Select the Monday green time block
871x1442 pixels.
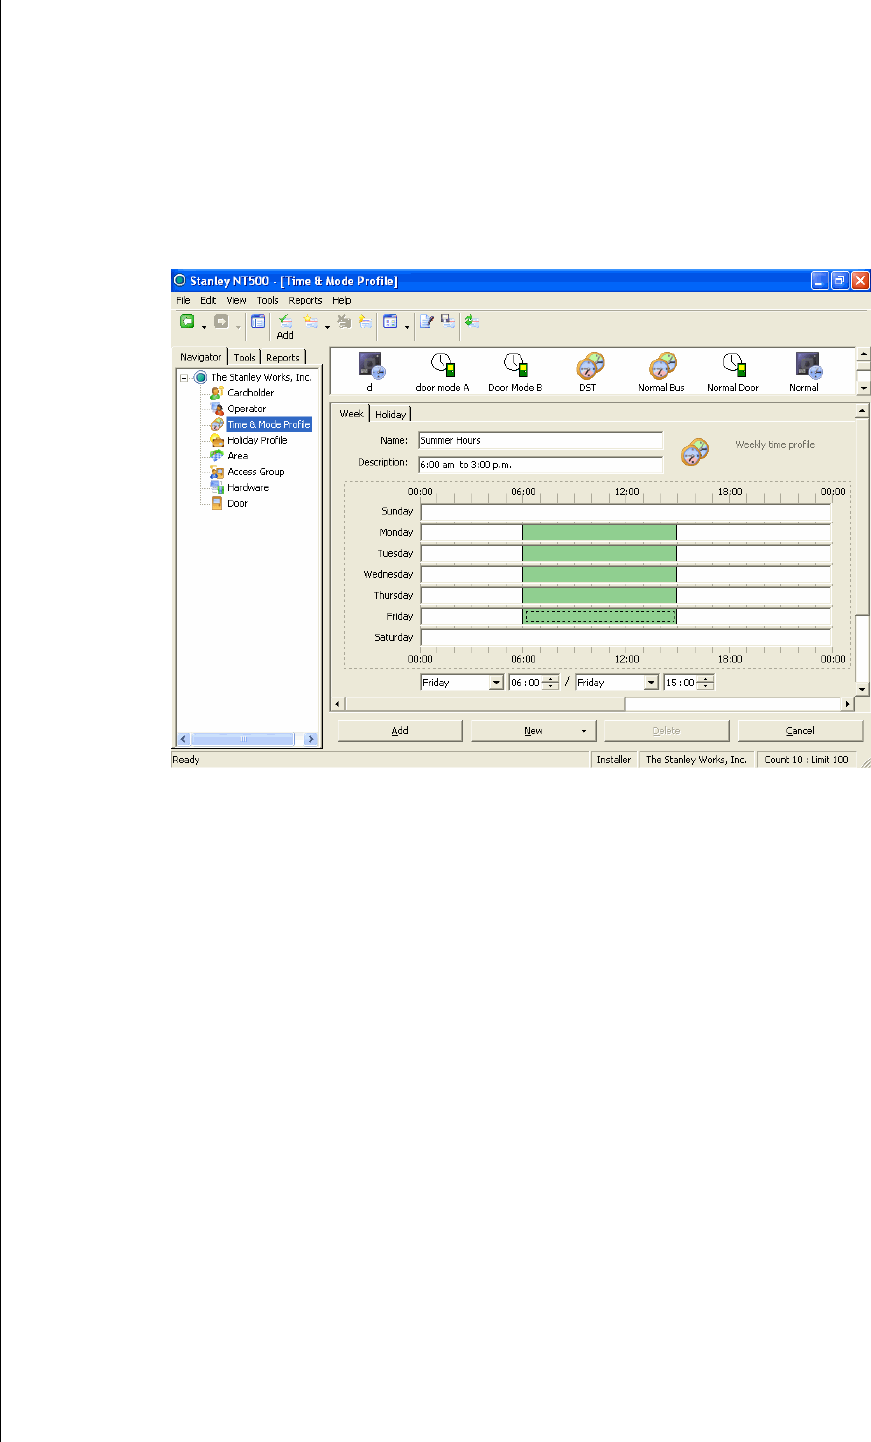600,532
